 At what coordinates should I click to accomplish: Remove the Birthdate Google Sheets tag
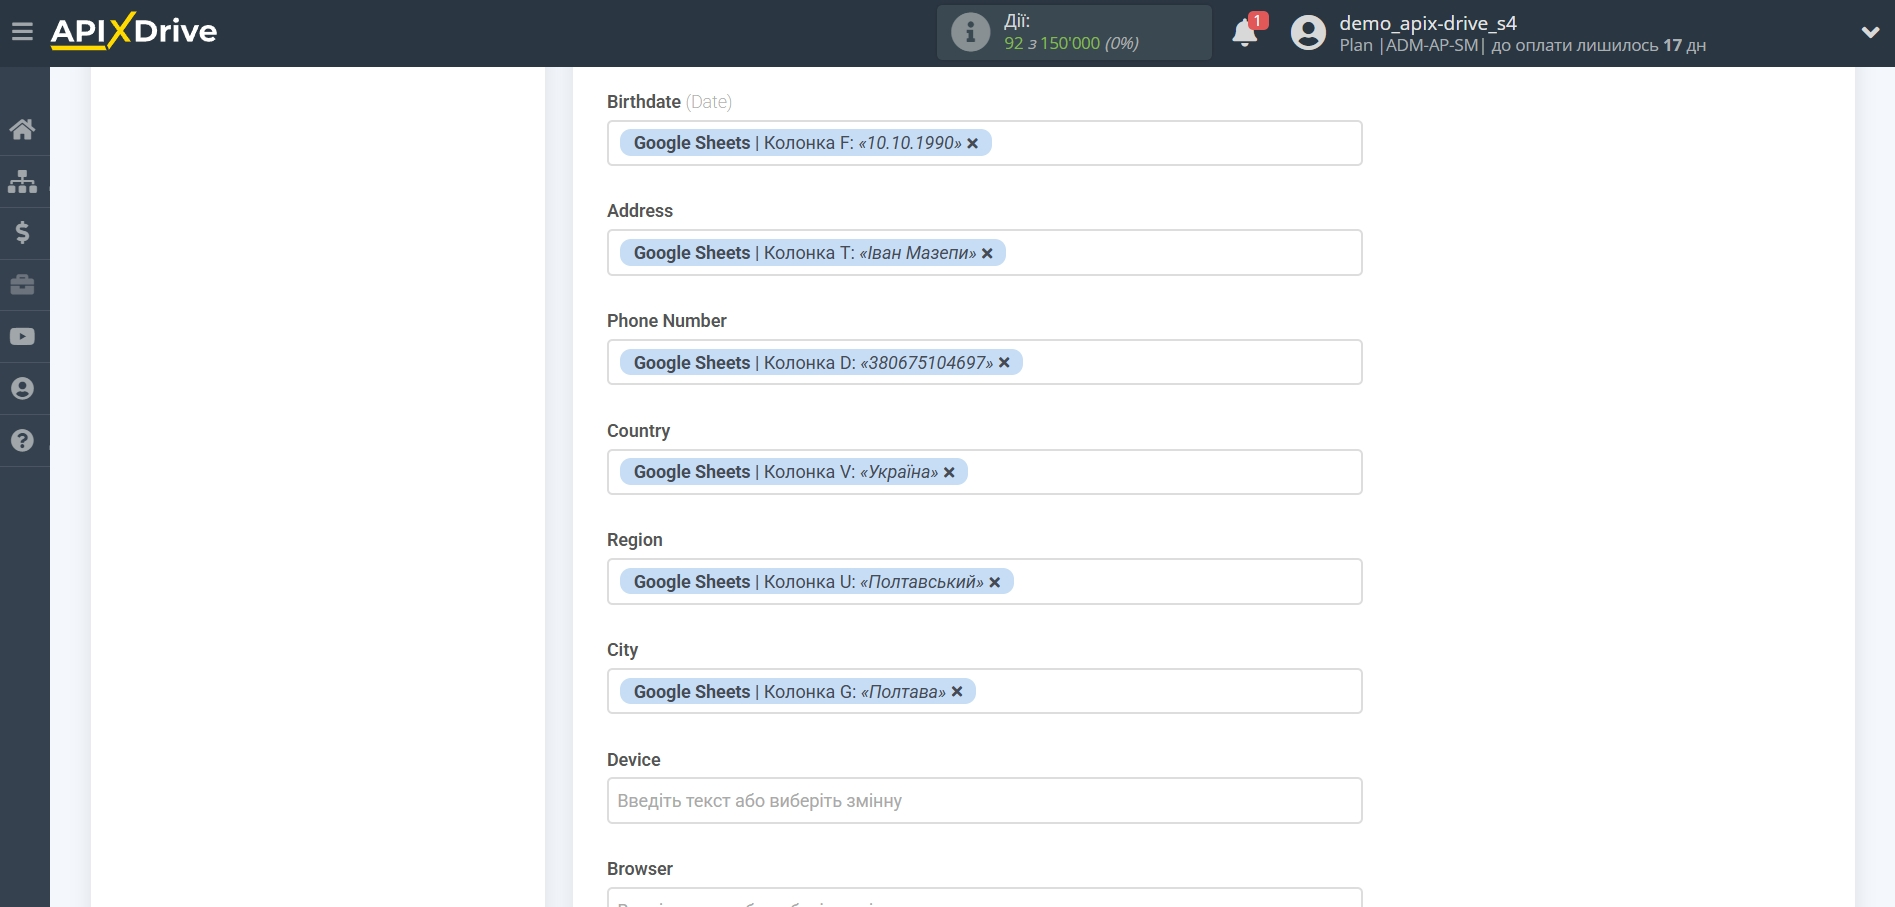point(973,144)
